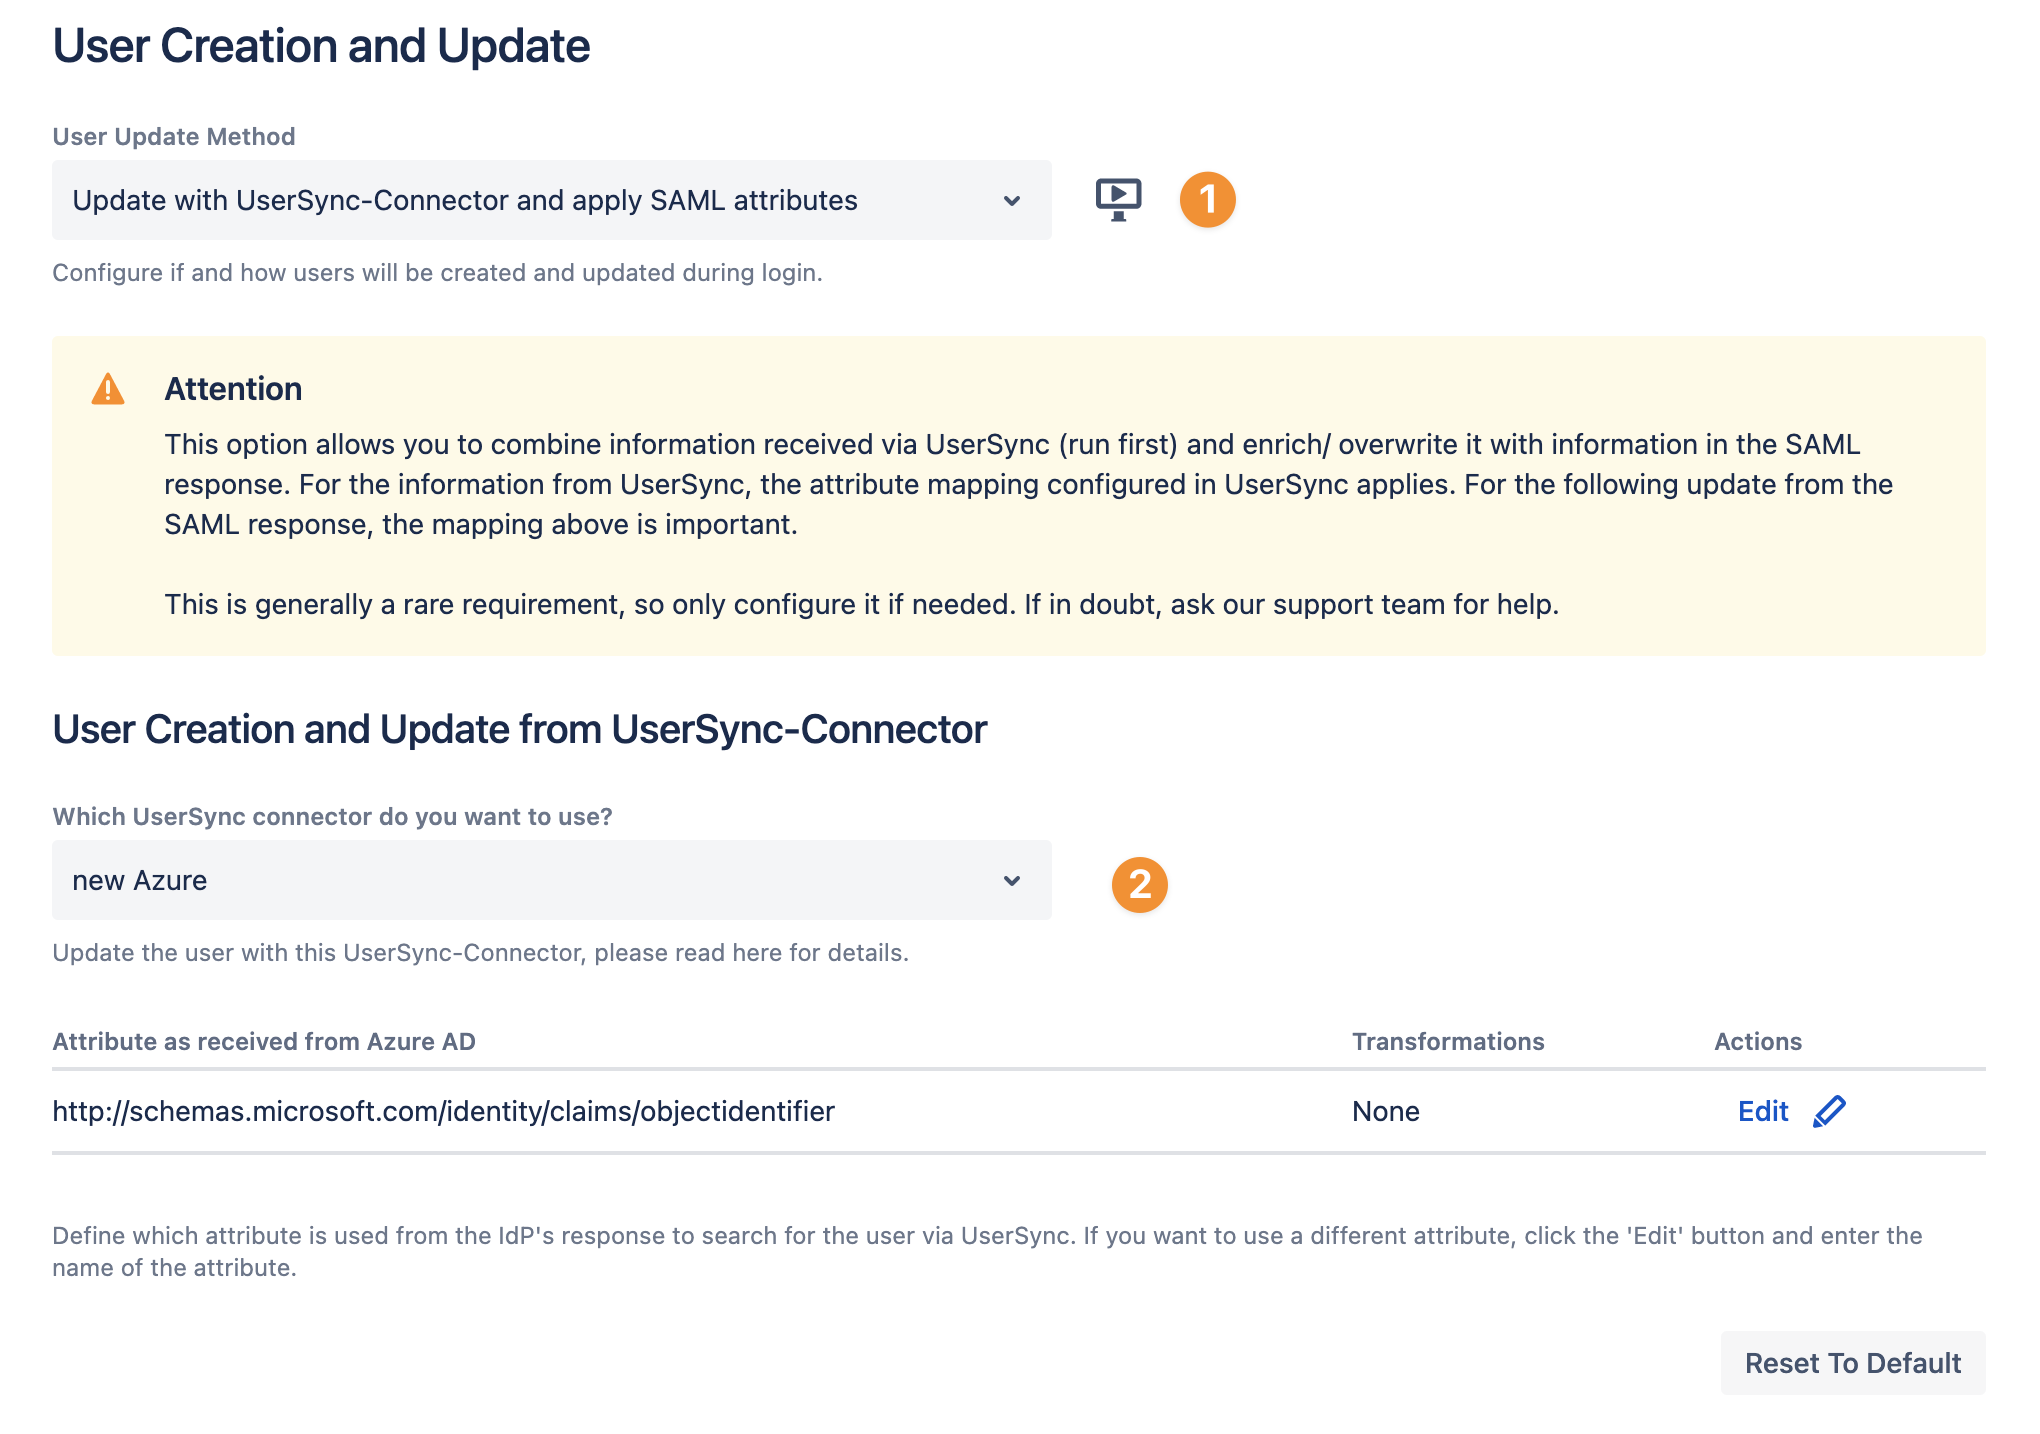The image size is (2040, 1434).
Task: Click the orange step 2 badge
Action: 1139,884
